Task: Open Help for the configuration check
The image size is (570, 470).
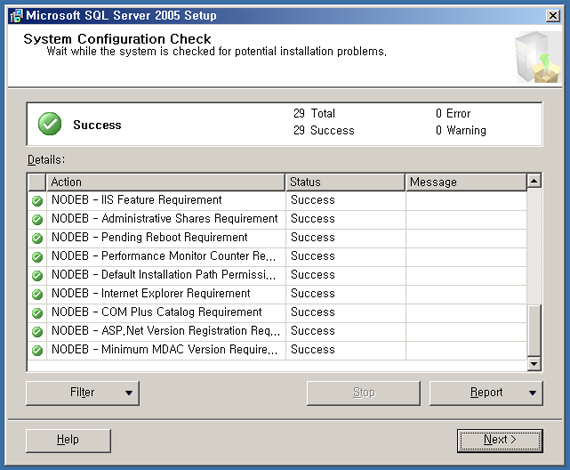Action: click(x=68, y=441)
